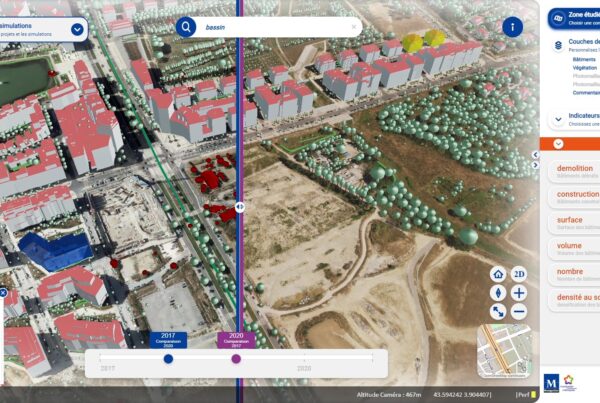This screenshot has height=403, width=600.
Task: Click the Zone étude panel icon
Action: click(557, 16)
